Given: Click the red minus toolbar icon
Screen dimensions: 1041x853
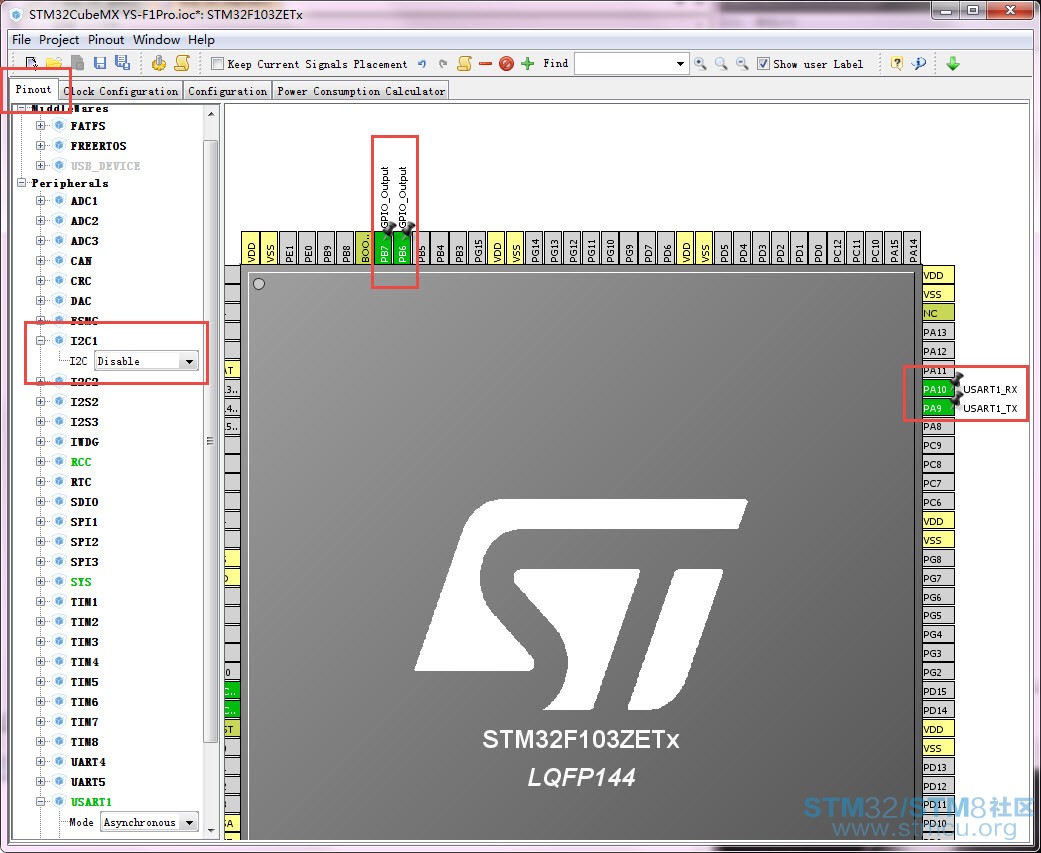Looking at the screenshot, I should [485, 64].
